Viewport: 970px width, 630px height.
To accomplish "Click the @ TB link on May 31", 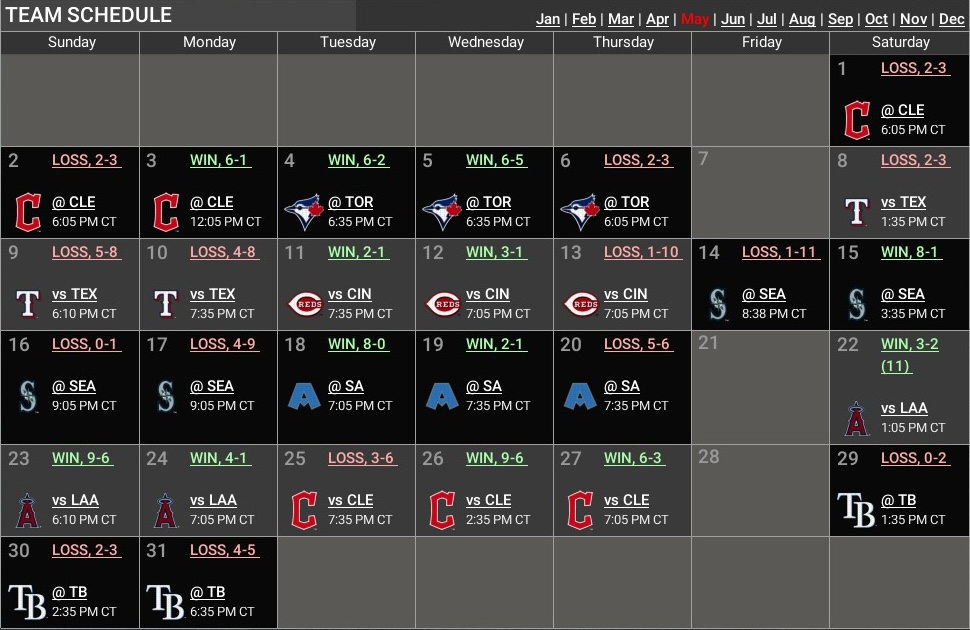I will [207, 592].
